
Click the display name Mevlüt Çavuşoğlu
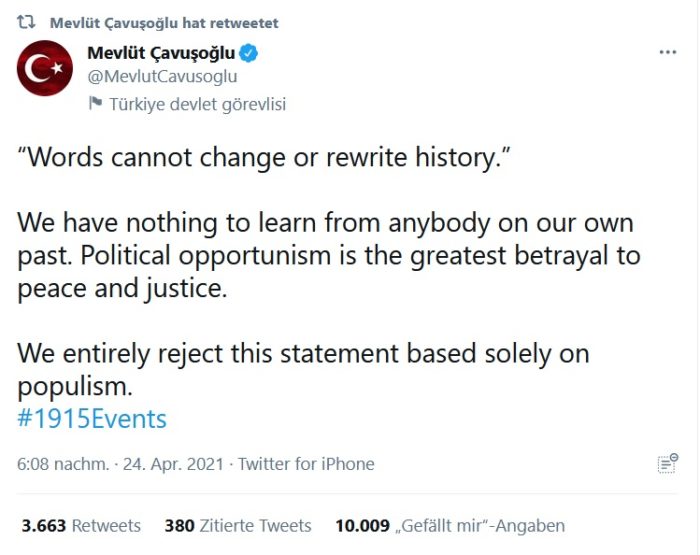click(164, 54)
